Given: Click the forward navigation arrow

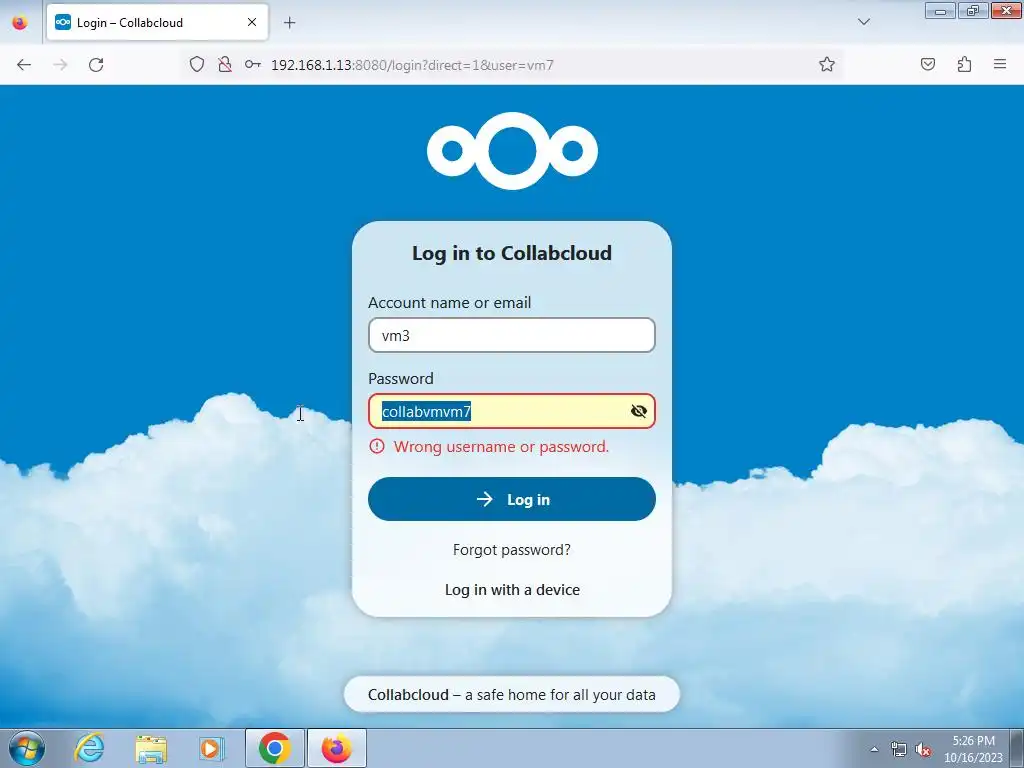Looking at the screenshot, I should (x=60, y=65).
